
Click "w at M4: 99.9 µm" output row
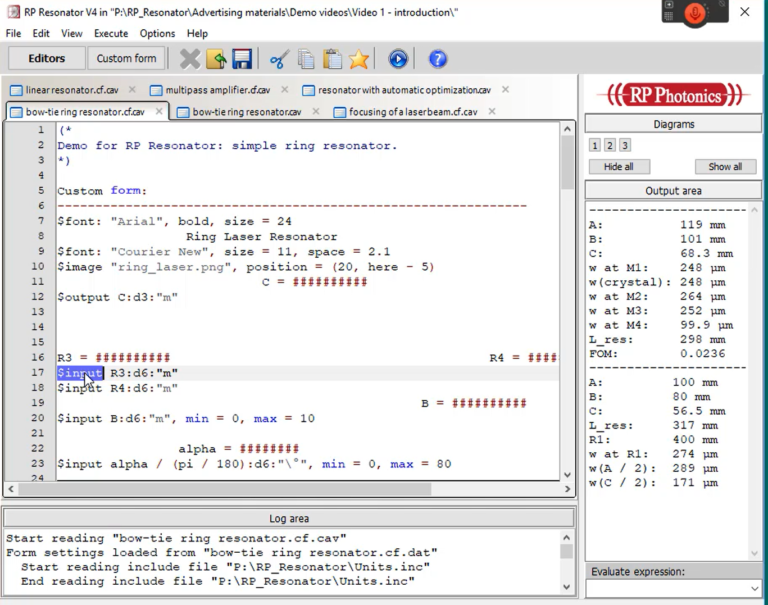coord(661,325)
